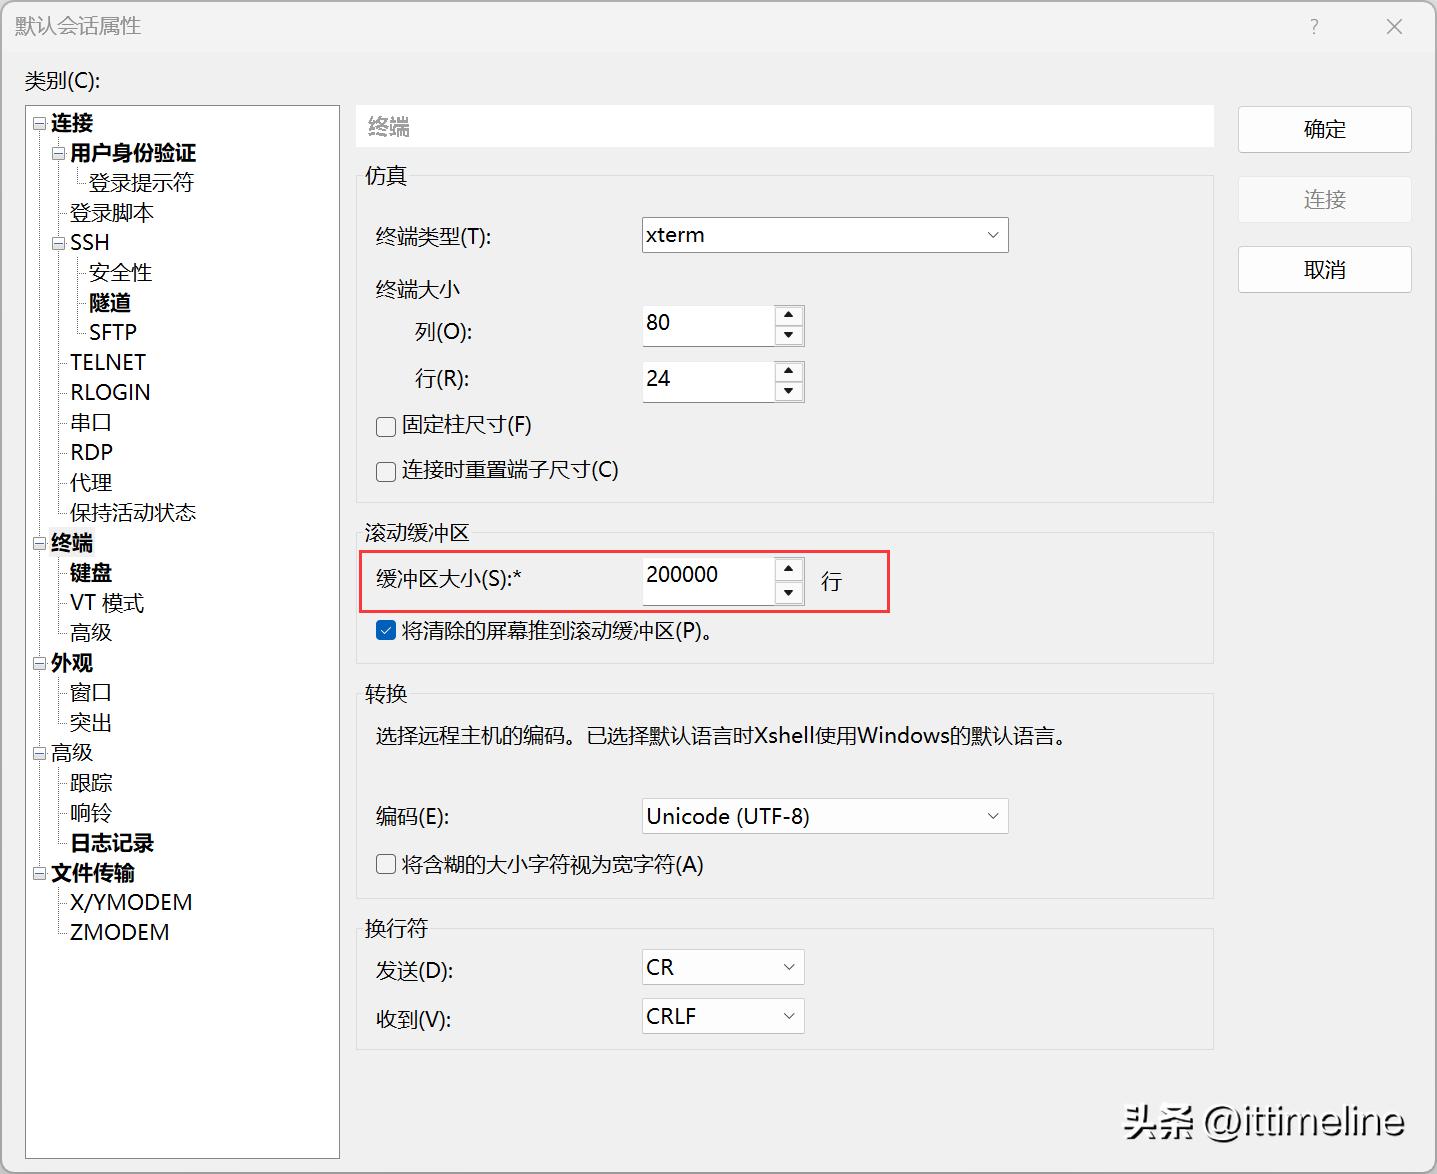
Task: Open the 发送 CR dropdown
Action: [x=722, y=967]
